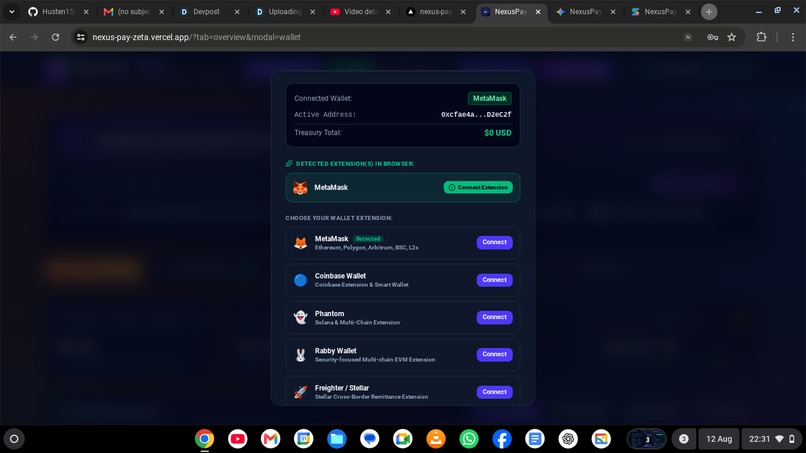Click the MetaMask fox icon in detected extensions
Image resolution: width=806 pixels, height=453 pixels.
pos(300,188)
